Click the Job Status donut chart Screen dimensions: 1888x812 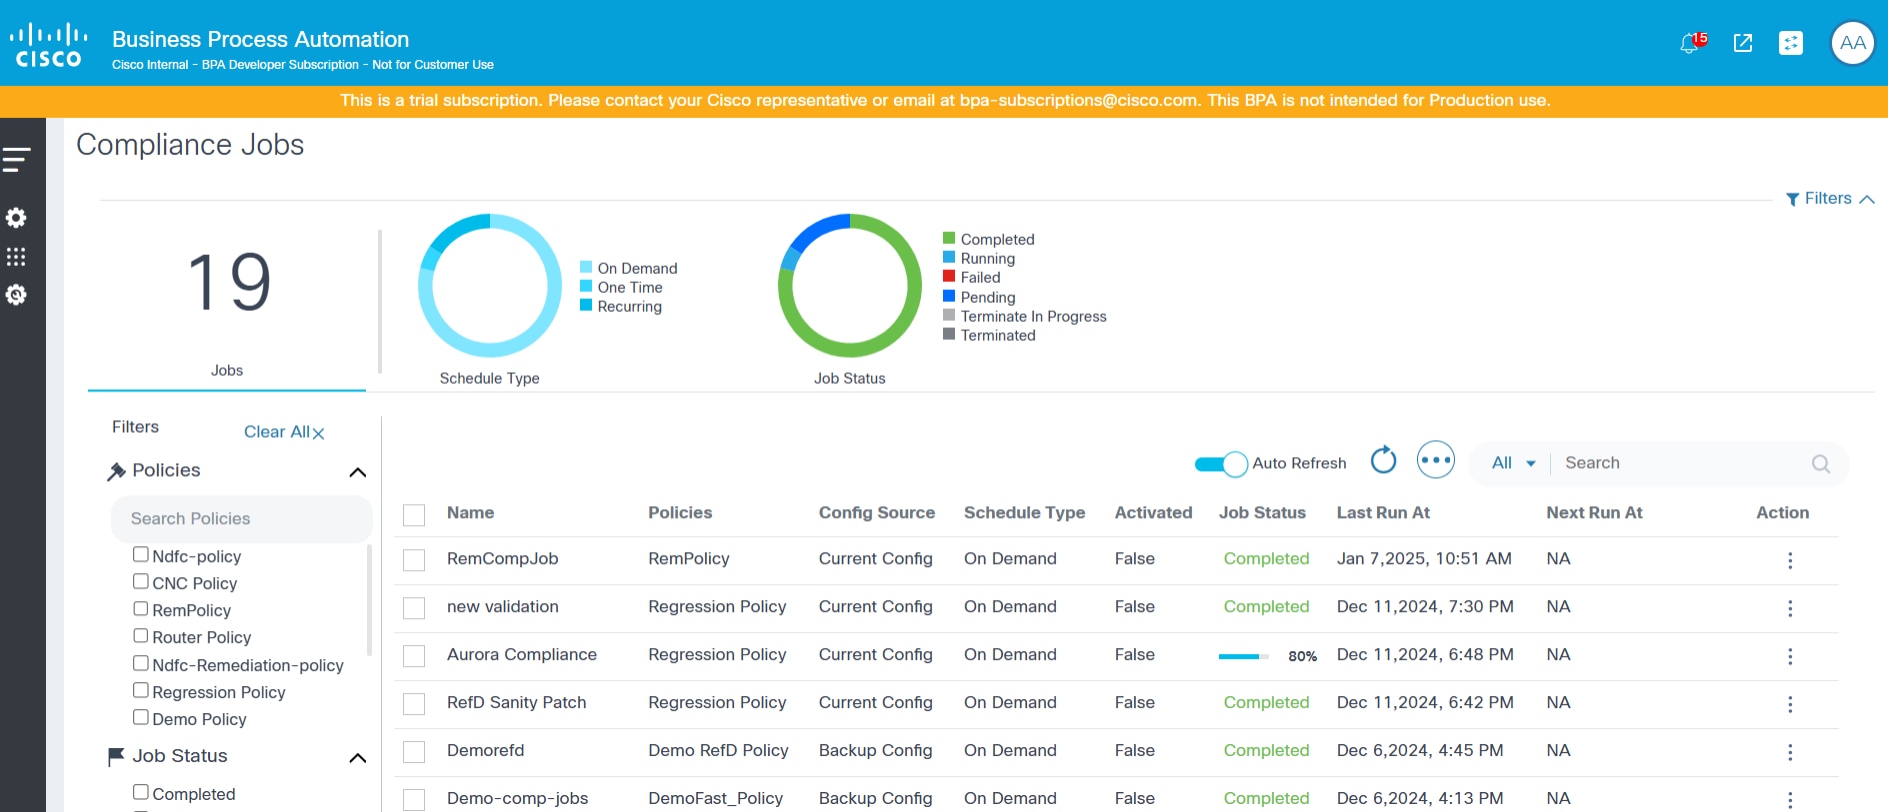[x=850, y=286]
